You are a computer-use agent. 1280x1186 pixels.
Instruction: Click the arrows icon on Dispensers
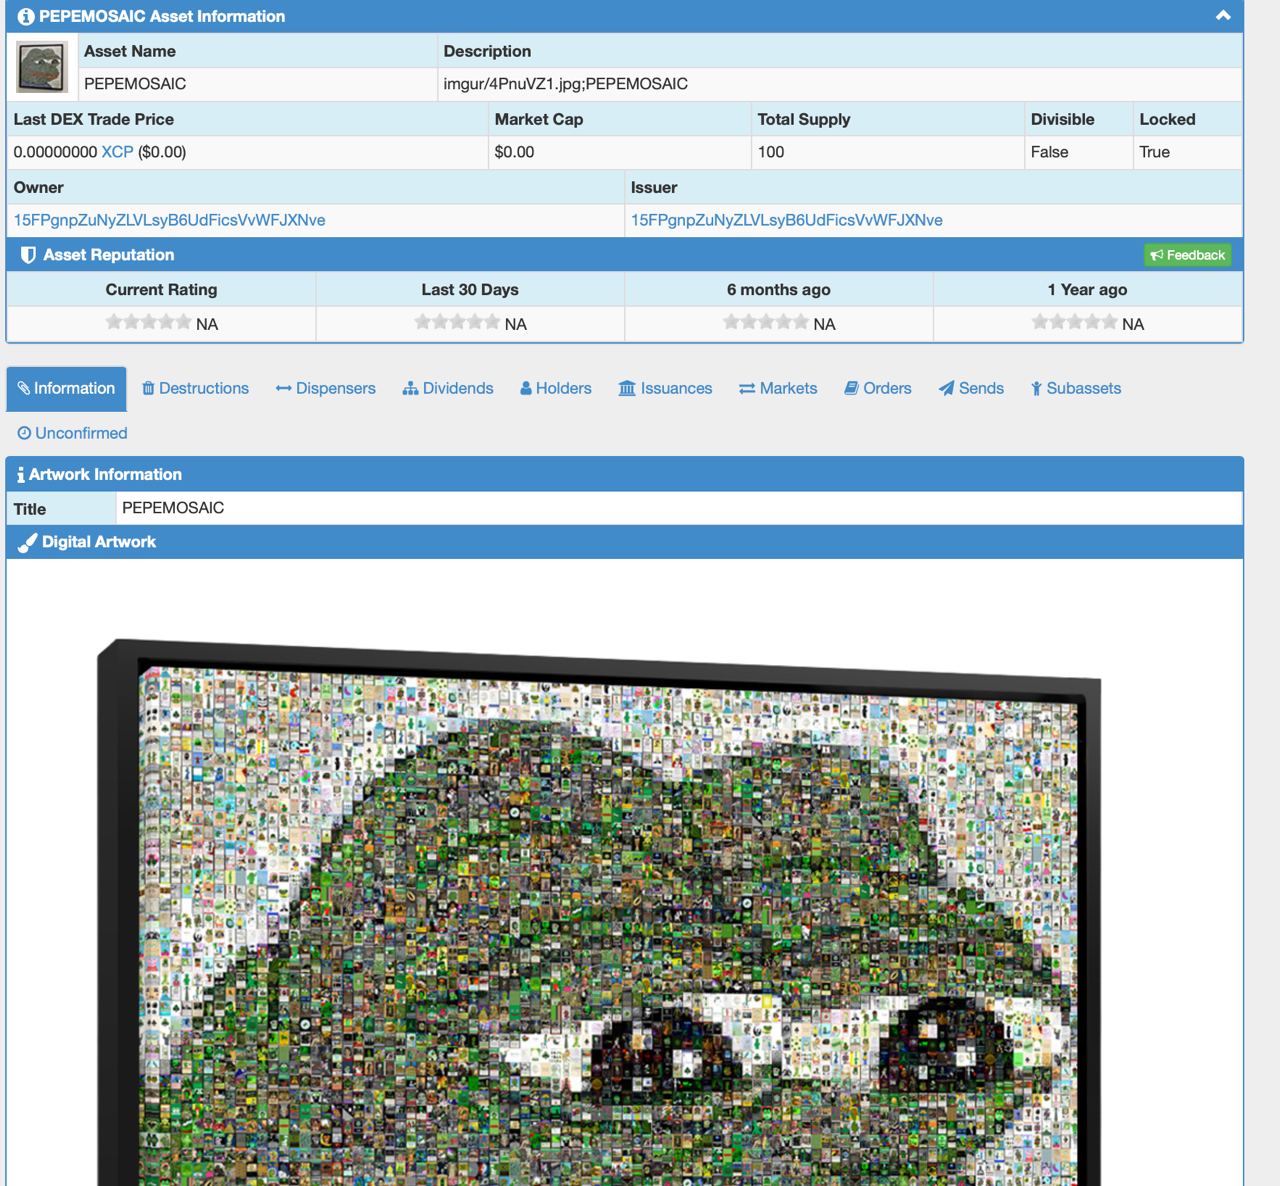point(283,389)
